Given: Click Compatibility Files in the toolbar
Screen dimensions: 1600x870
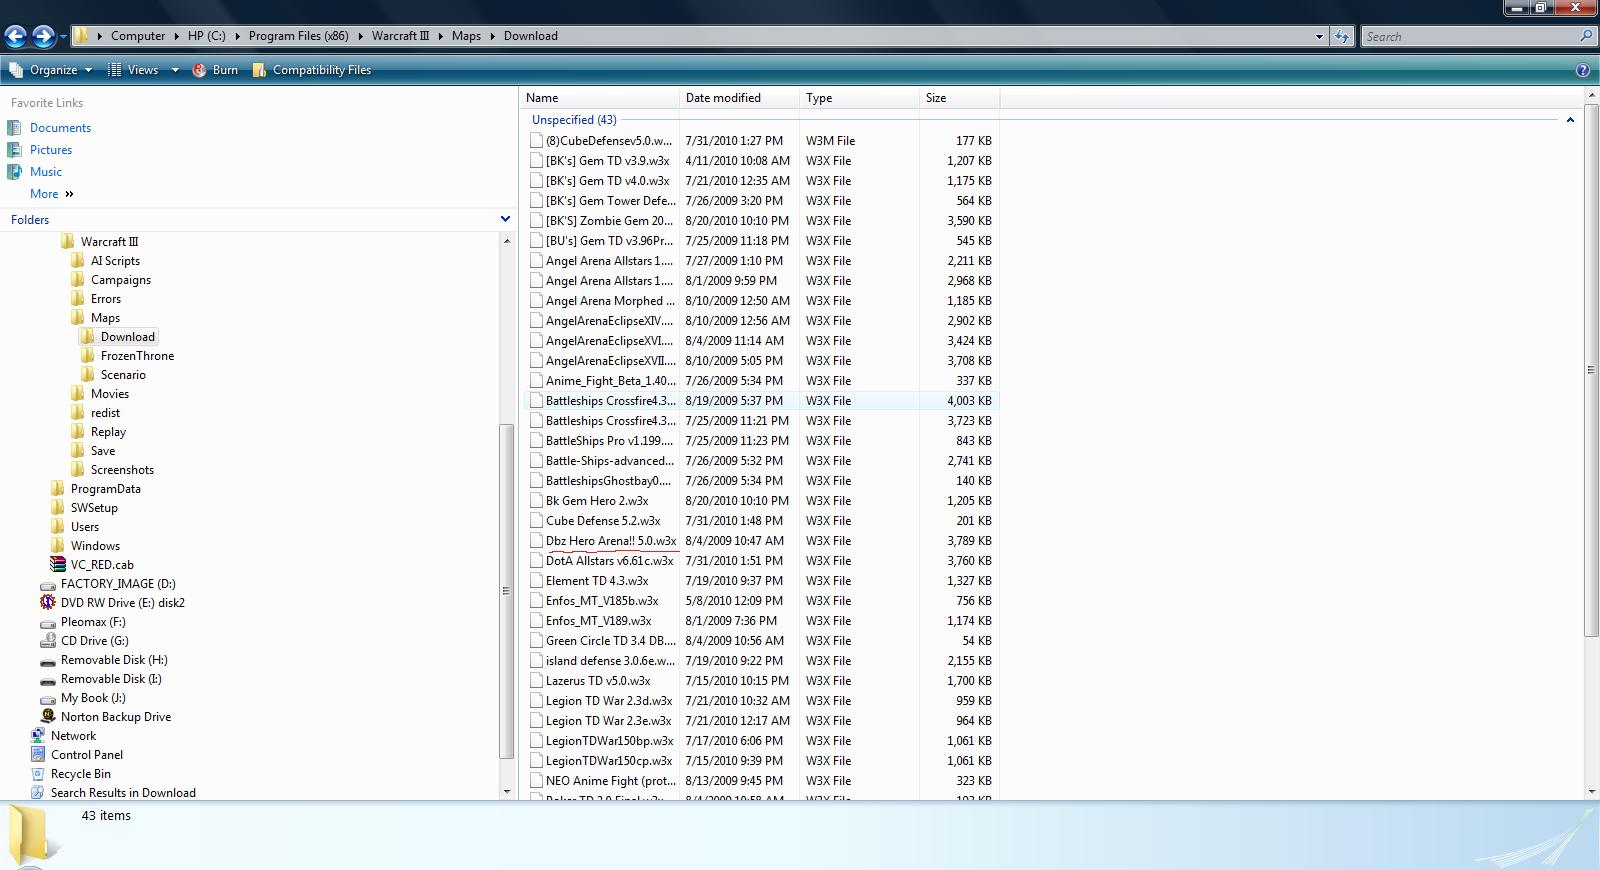Looking at the screenshot, I should pyautogui.click(x=312, y=70).
